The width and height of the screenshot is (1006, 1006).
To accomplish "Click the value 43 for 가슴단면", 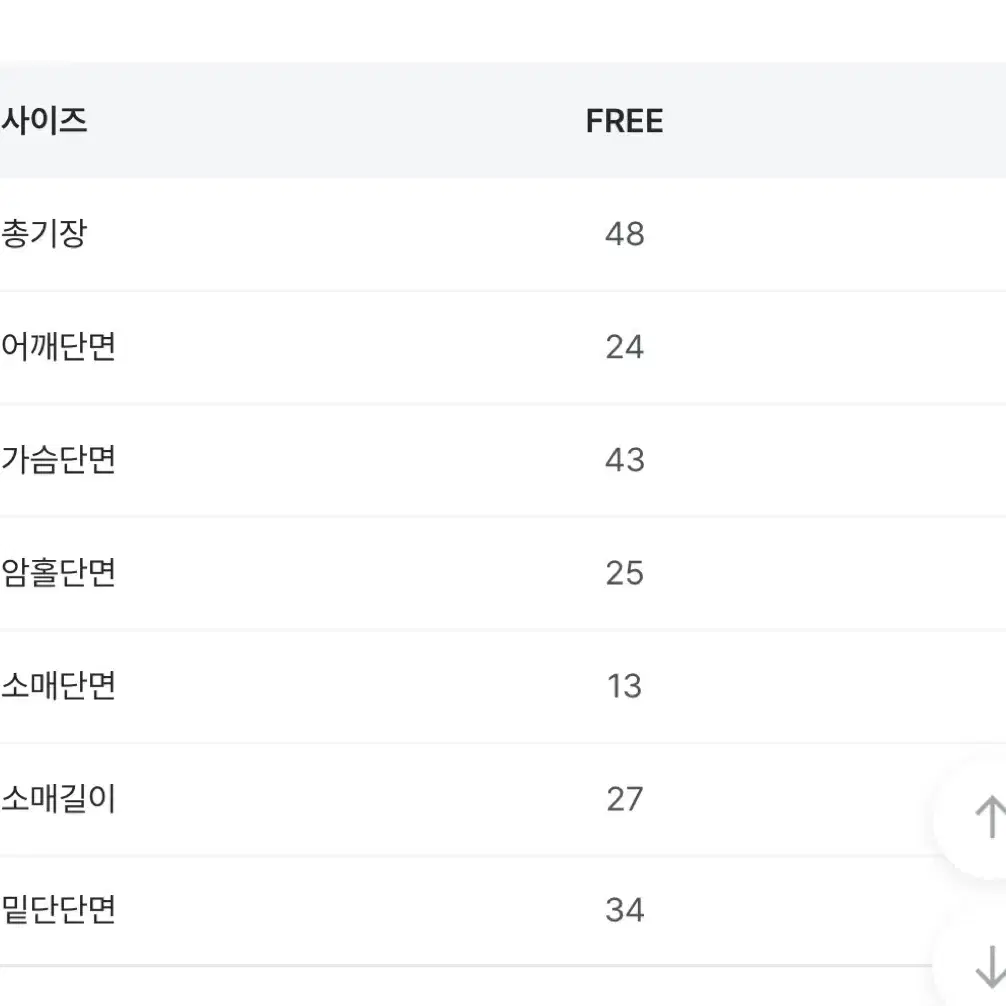I will coord(624,460).
